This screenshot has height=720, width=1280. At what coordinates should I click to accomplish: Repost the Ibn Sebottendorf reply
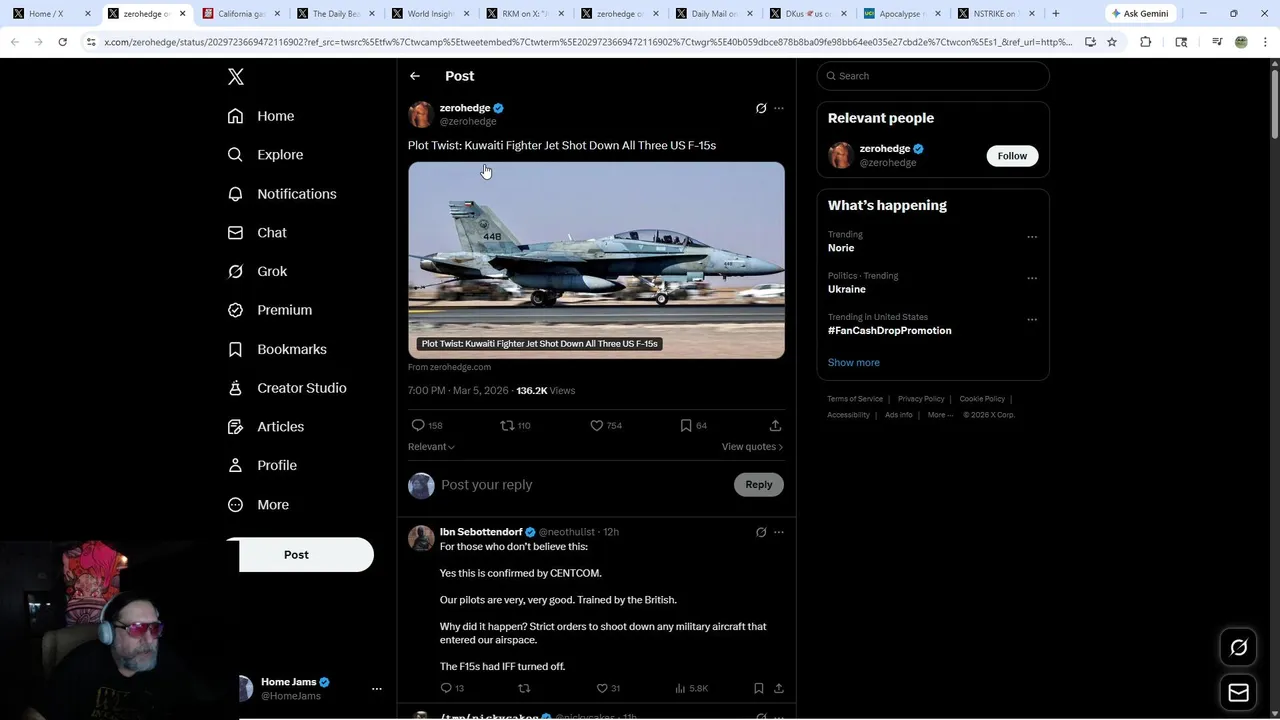click(x=524, y=688)
